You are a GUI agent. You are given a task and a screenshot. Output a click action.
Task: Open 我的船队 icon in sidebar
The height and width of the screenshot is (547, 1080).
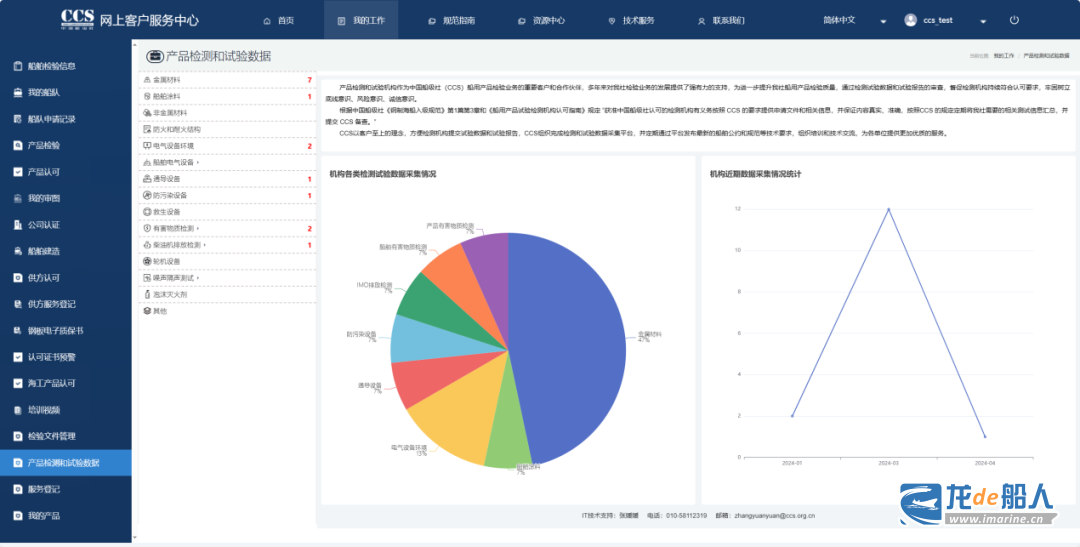coord(18,92)
